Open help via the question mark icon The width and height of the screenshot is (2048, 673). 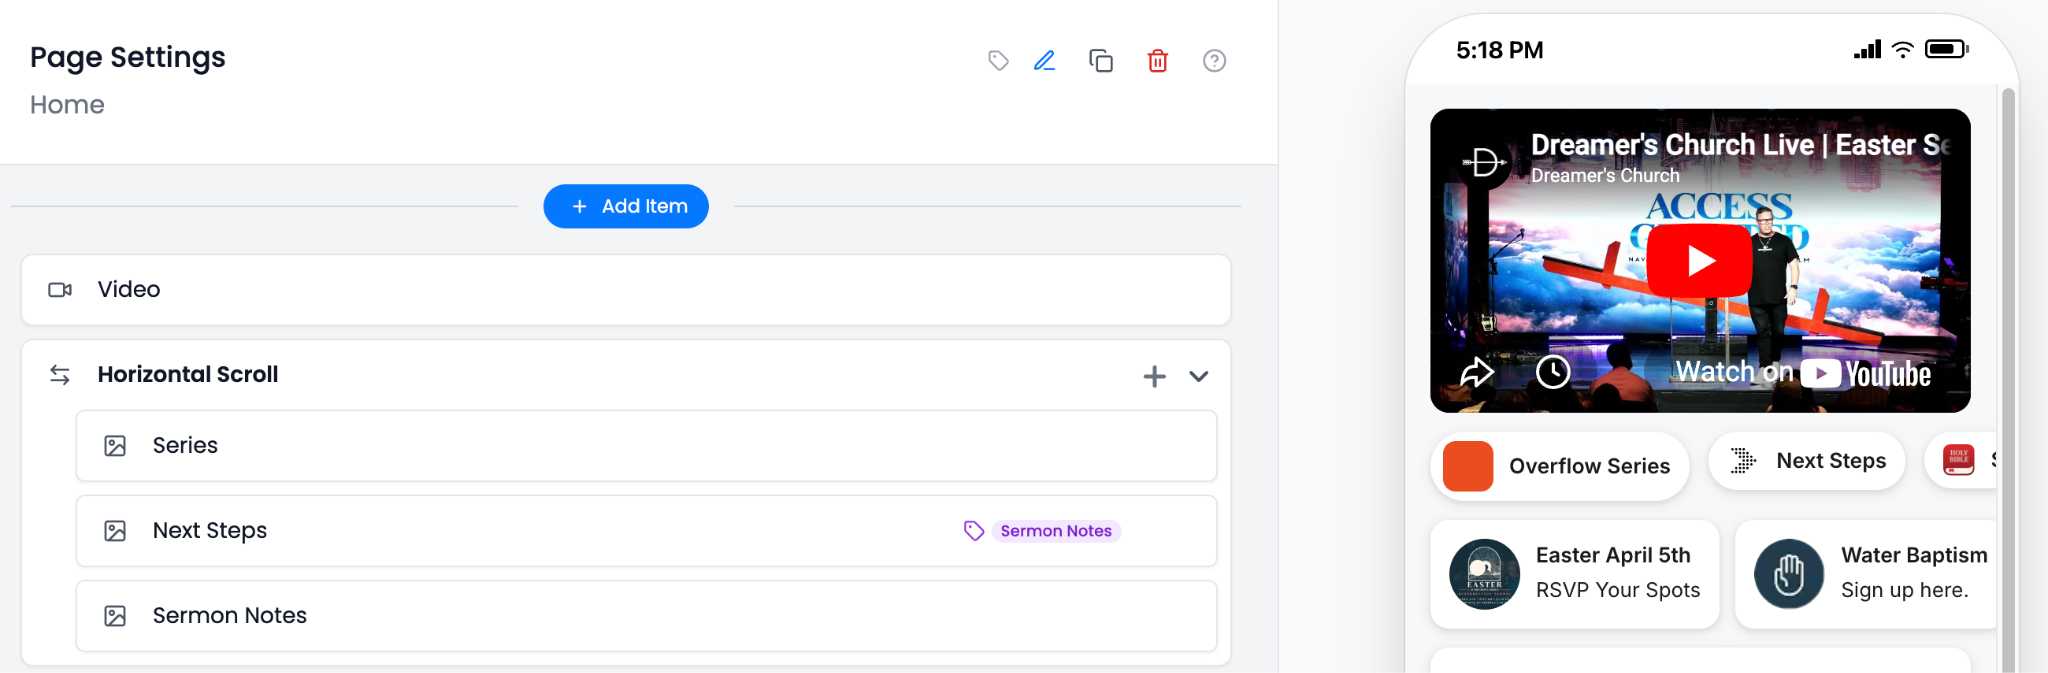pos(1214,61)
